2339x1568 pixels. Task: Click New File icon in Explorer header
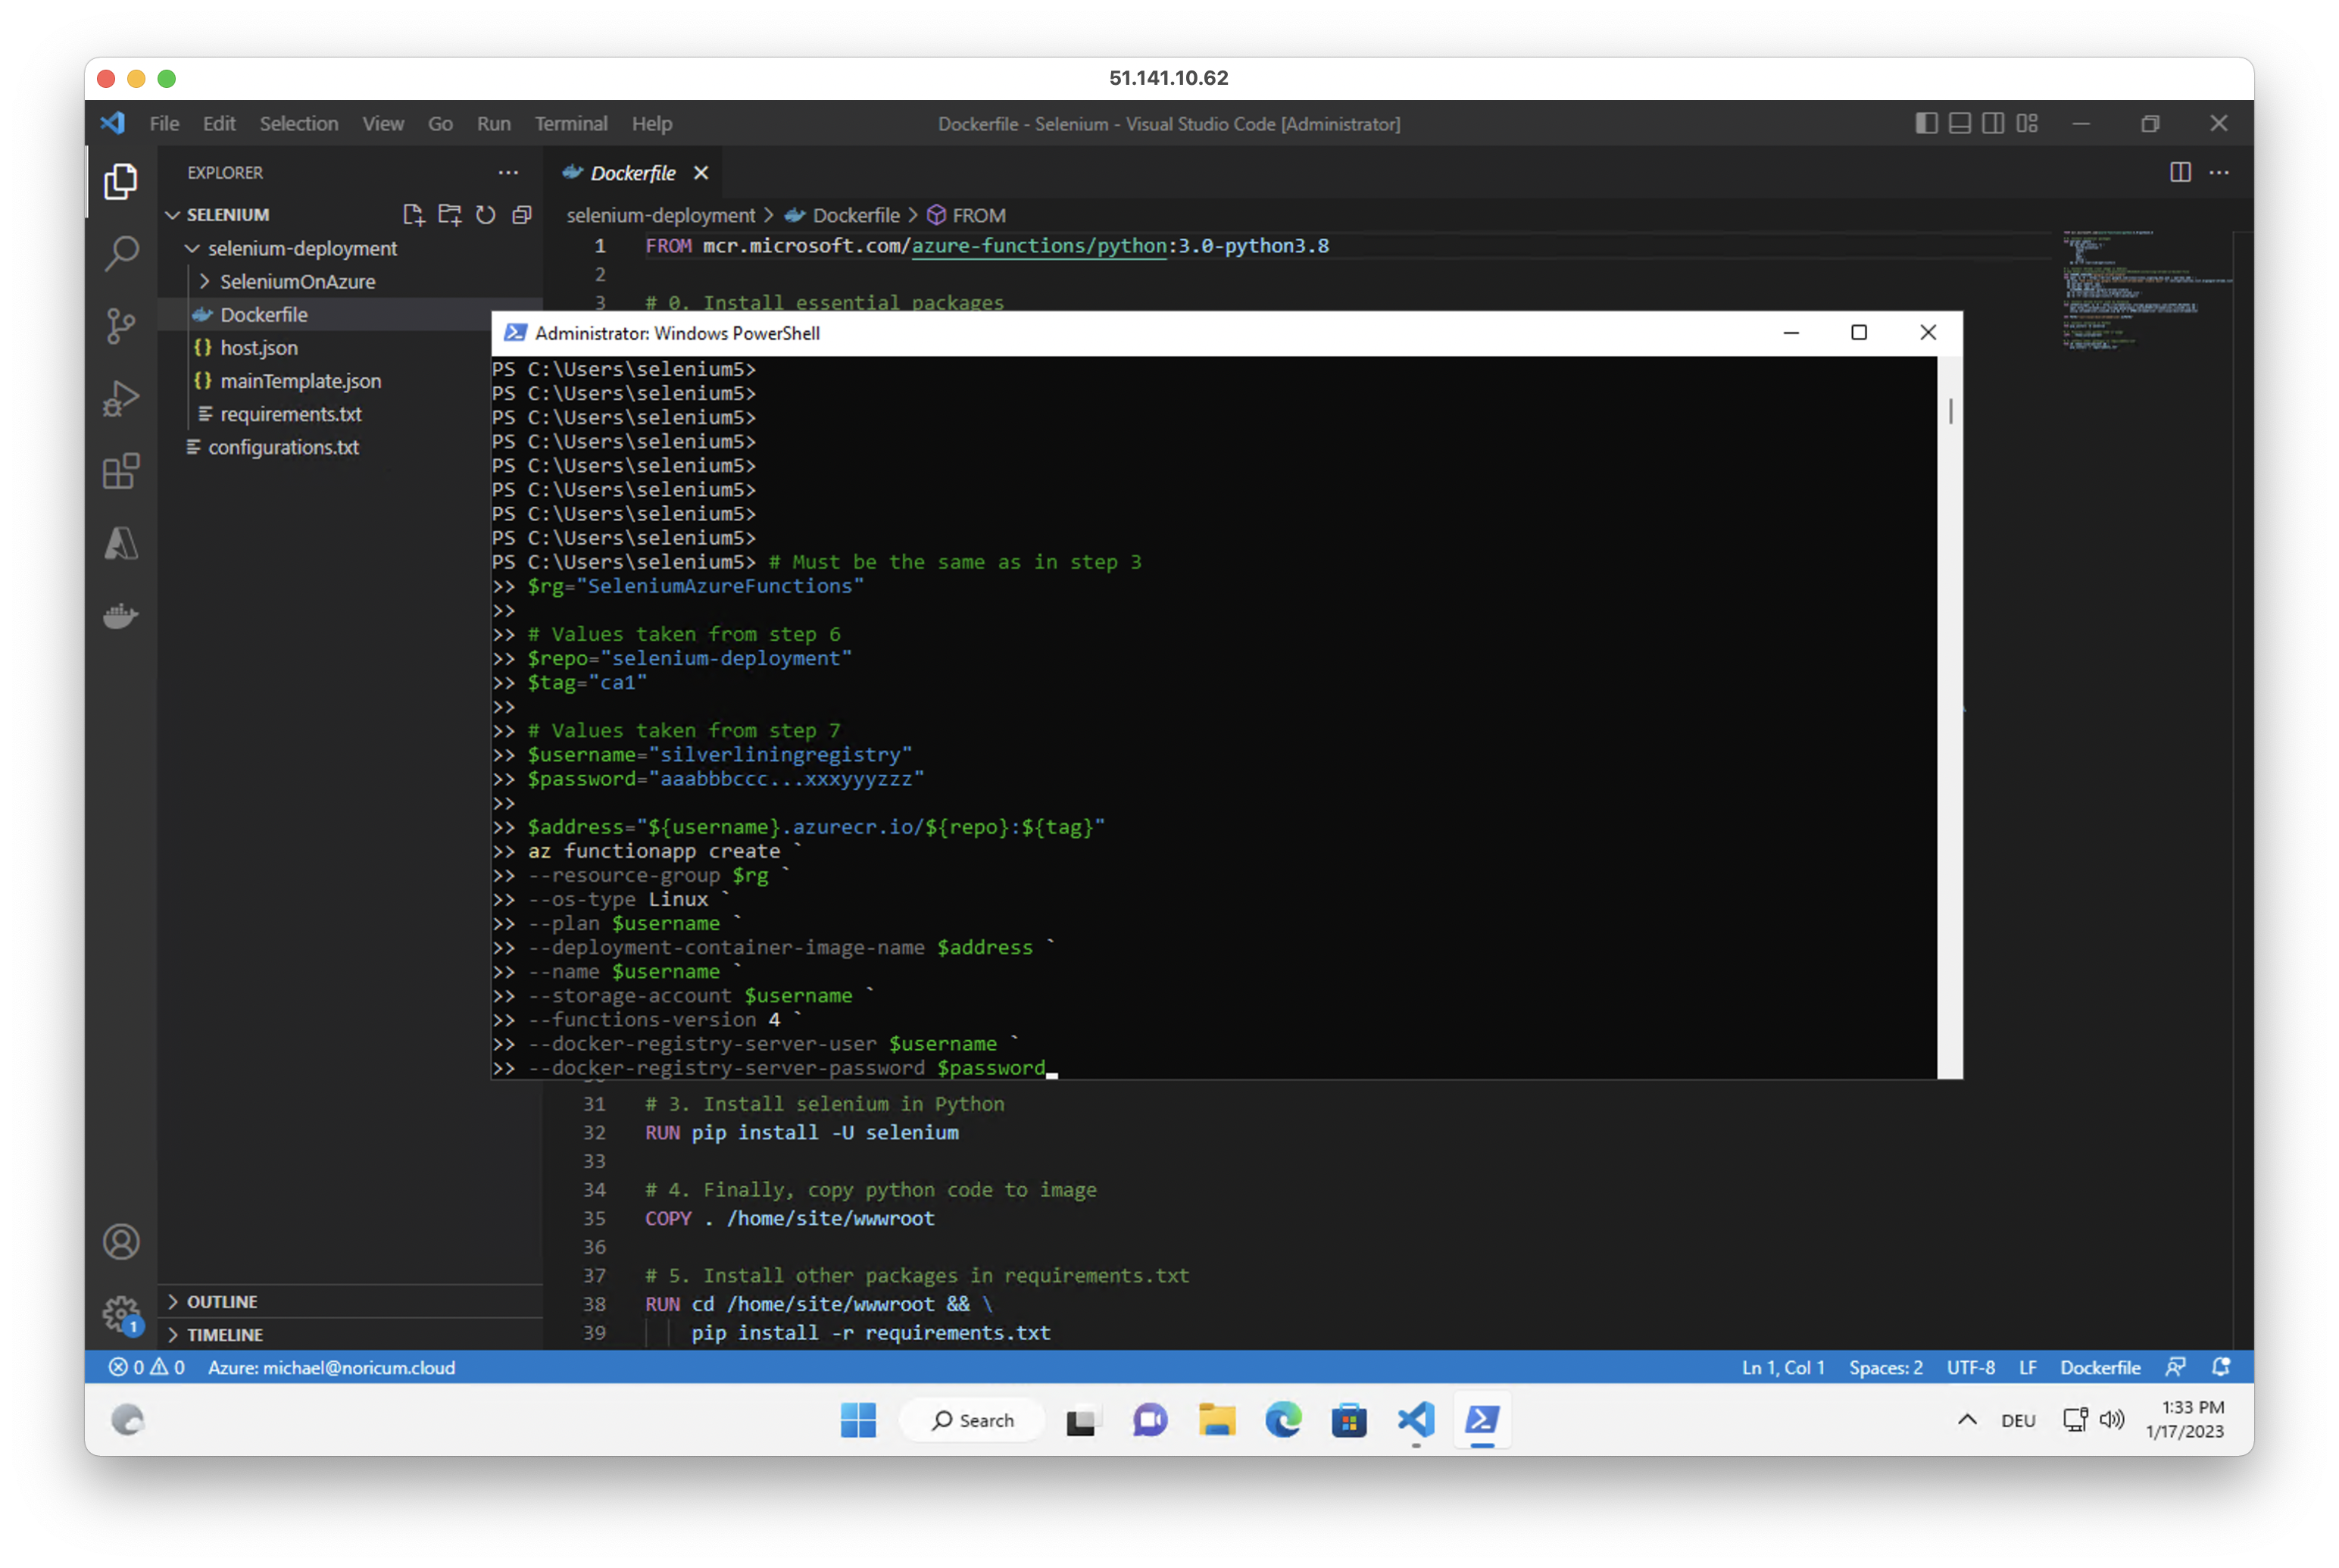(x=413, y=215)
